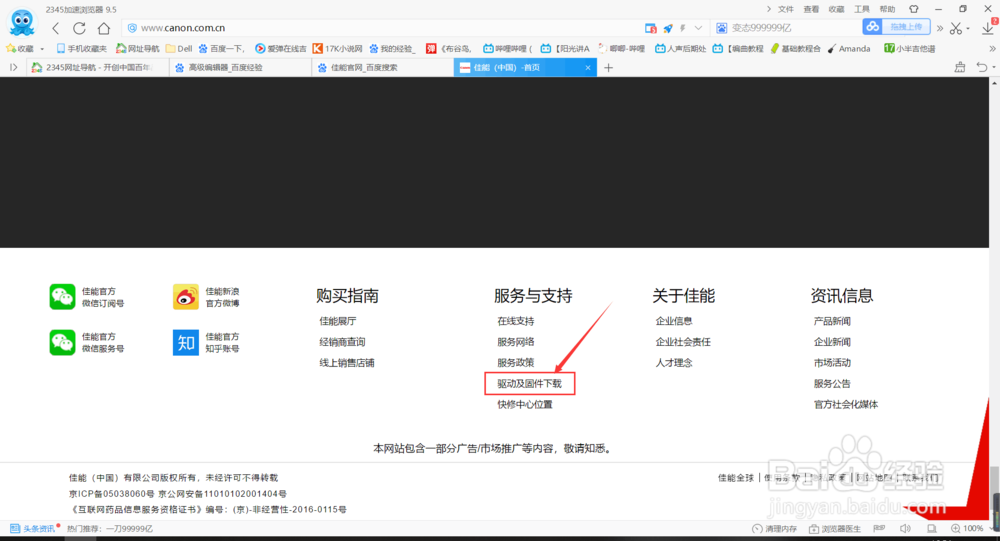The height and width of the screenshot is (541, 1000).
Task: Click the Baidu paw search engine icon
Action: click(721, 28)
